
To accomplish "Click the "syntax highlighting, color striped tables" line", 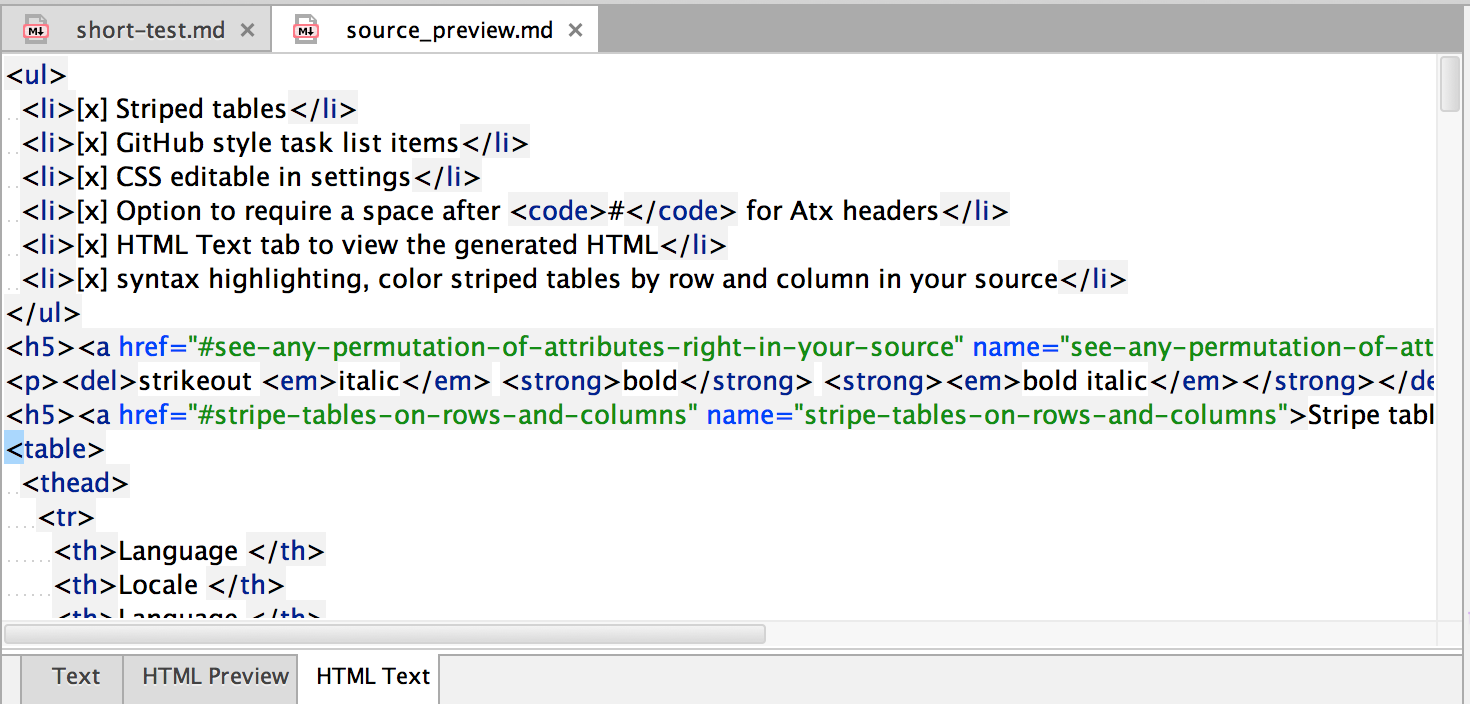I will [x=575, y=279].
